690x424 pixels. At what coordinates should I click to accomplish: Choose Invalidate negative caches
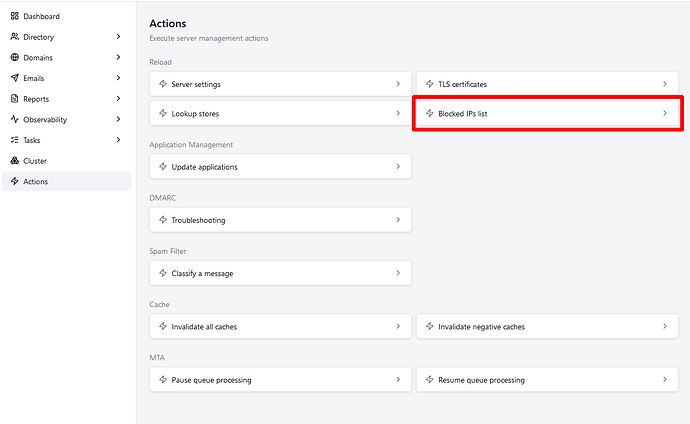point(547,326)
